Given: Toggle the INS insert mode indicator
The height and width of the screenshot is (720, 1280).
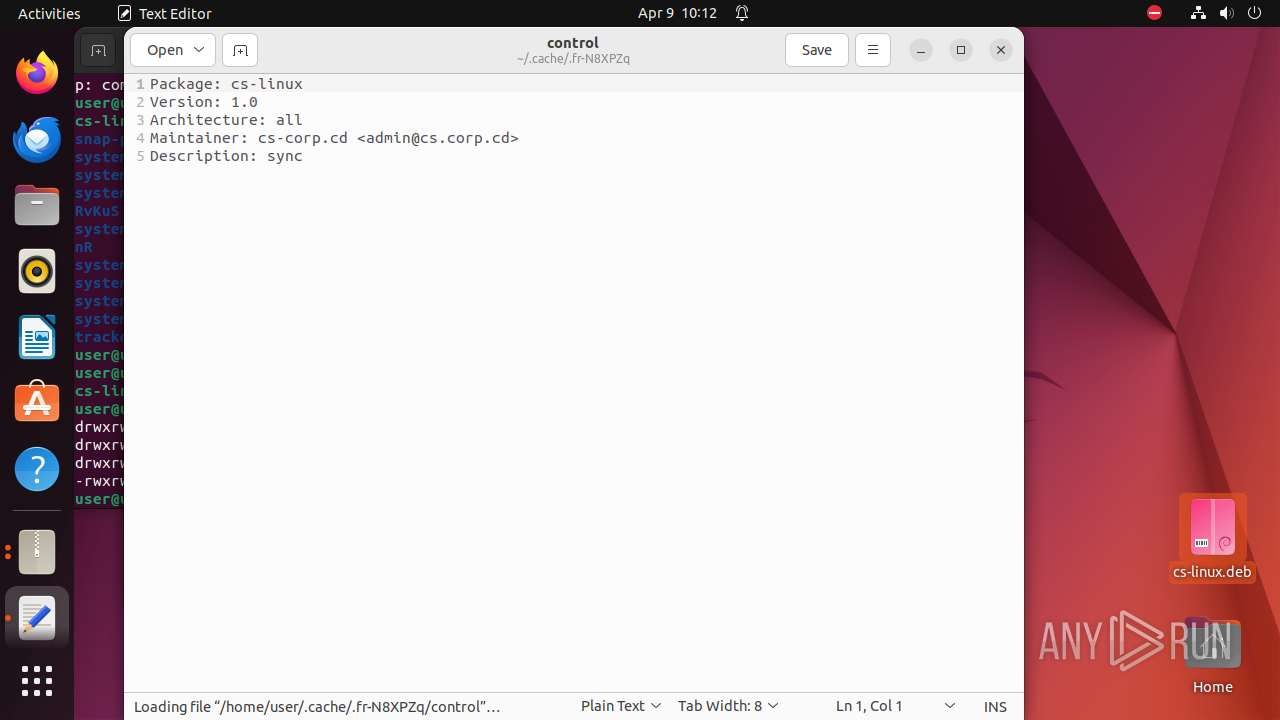Looking at the screenshot, I should (995, 706).
